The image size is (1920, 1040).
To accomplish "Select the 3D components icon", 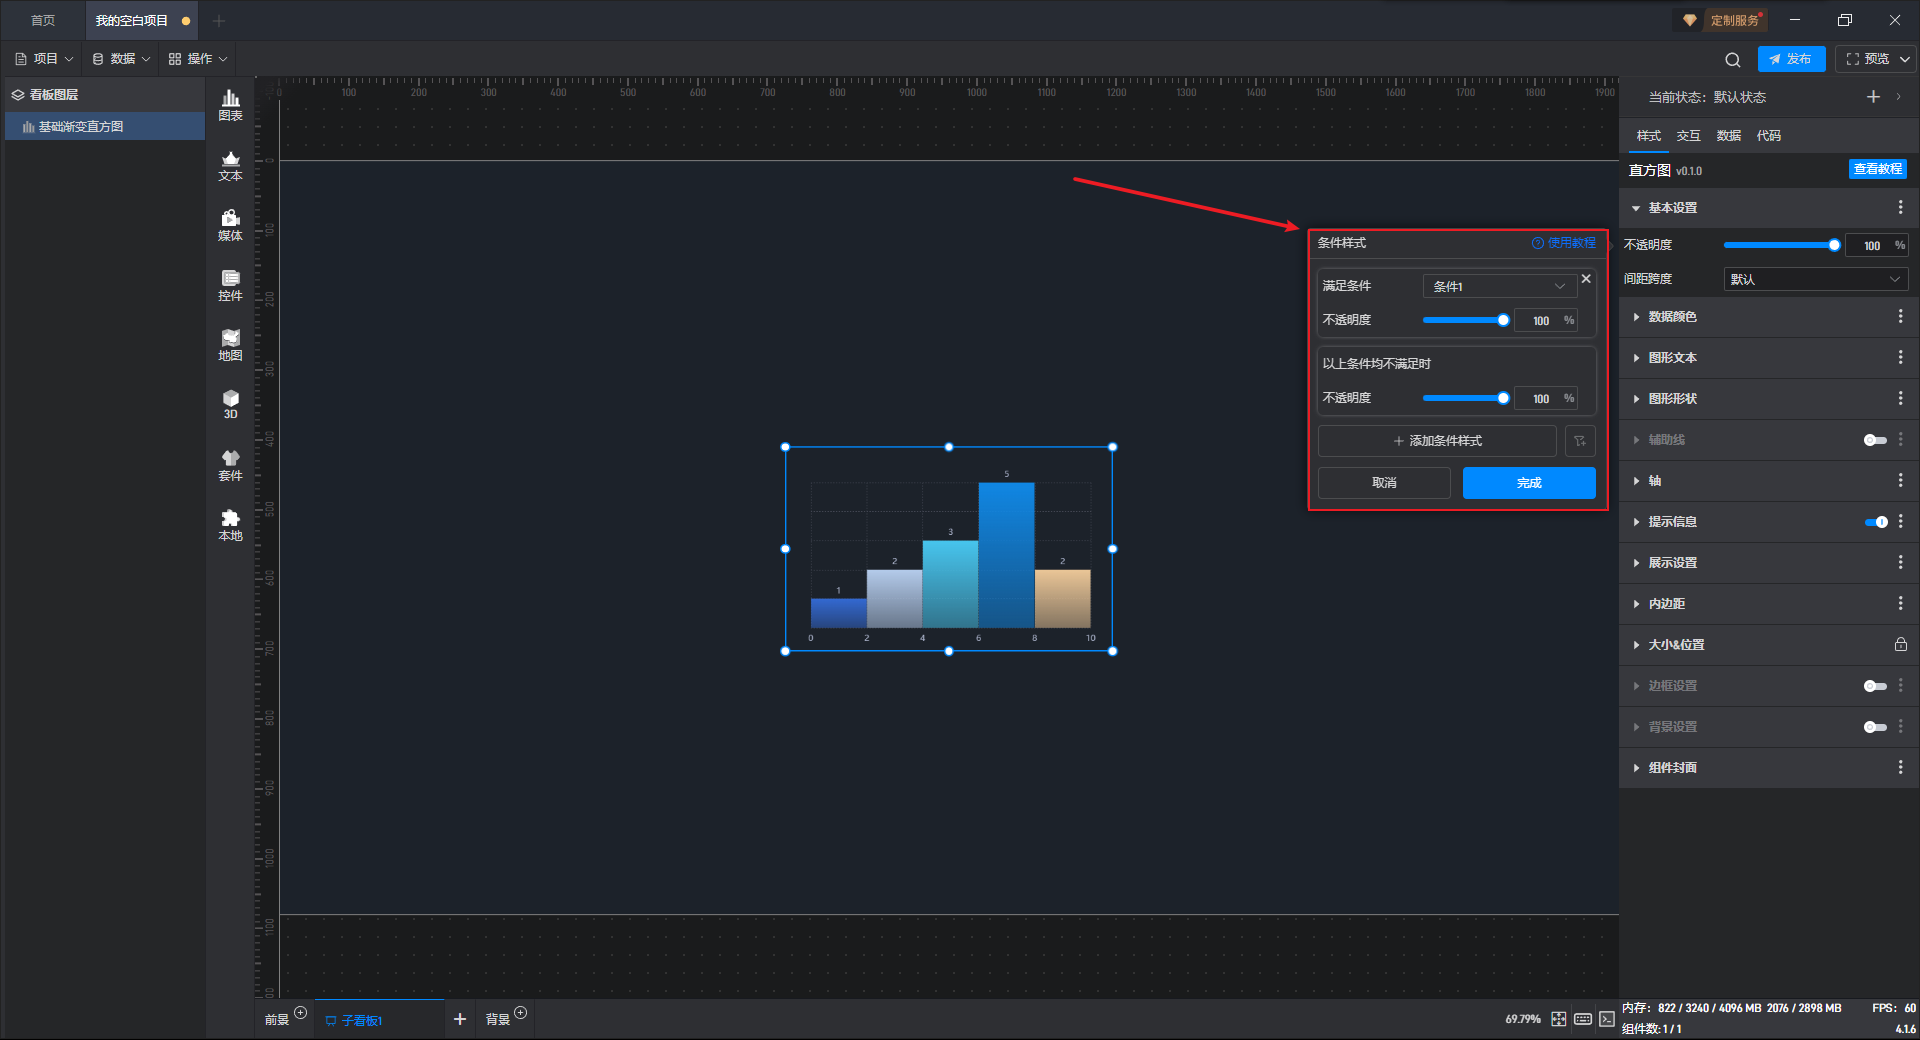I will [x=230, y=404].
